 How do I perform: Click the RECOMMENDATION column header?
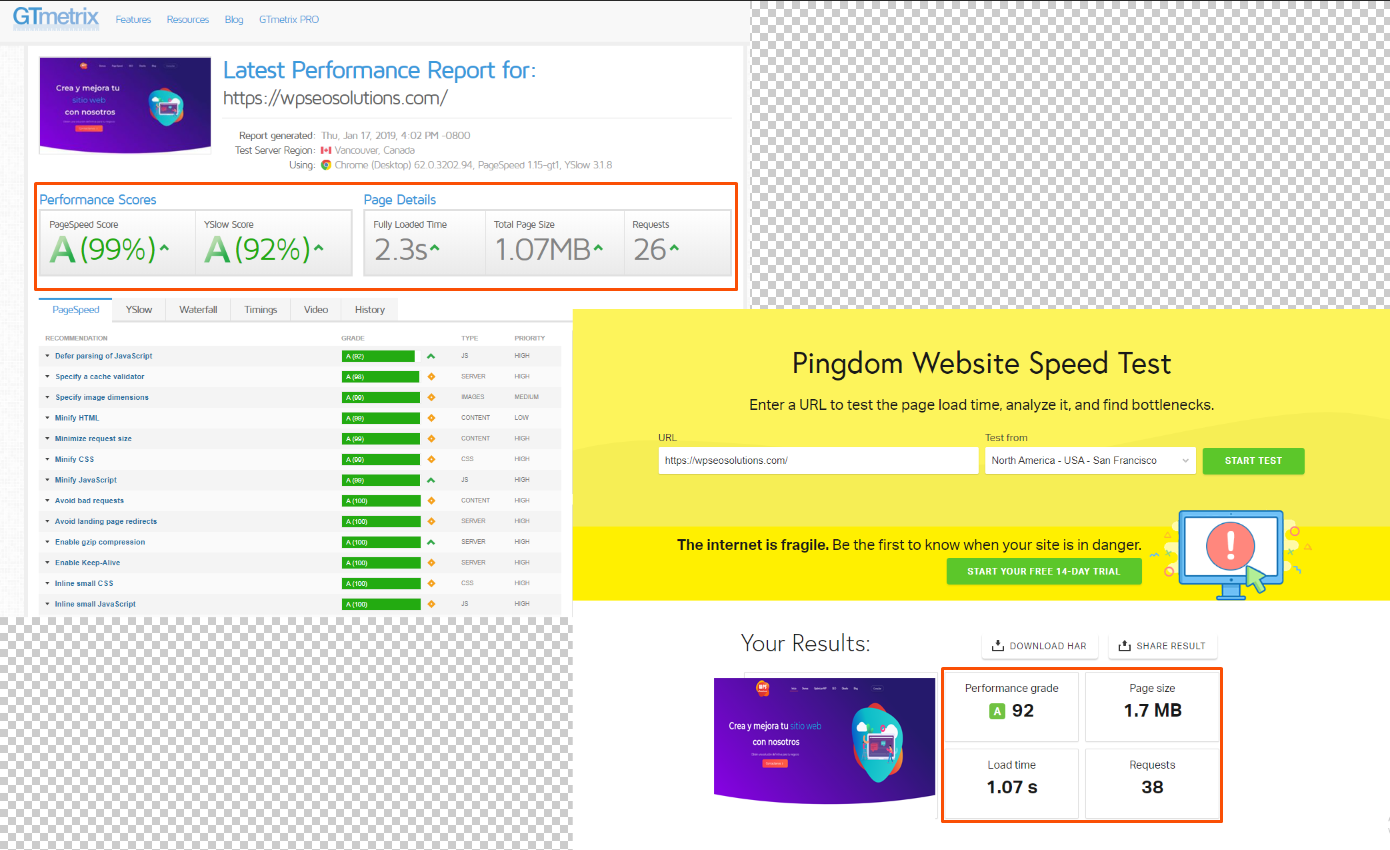78,339
